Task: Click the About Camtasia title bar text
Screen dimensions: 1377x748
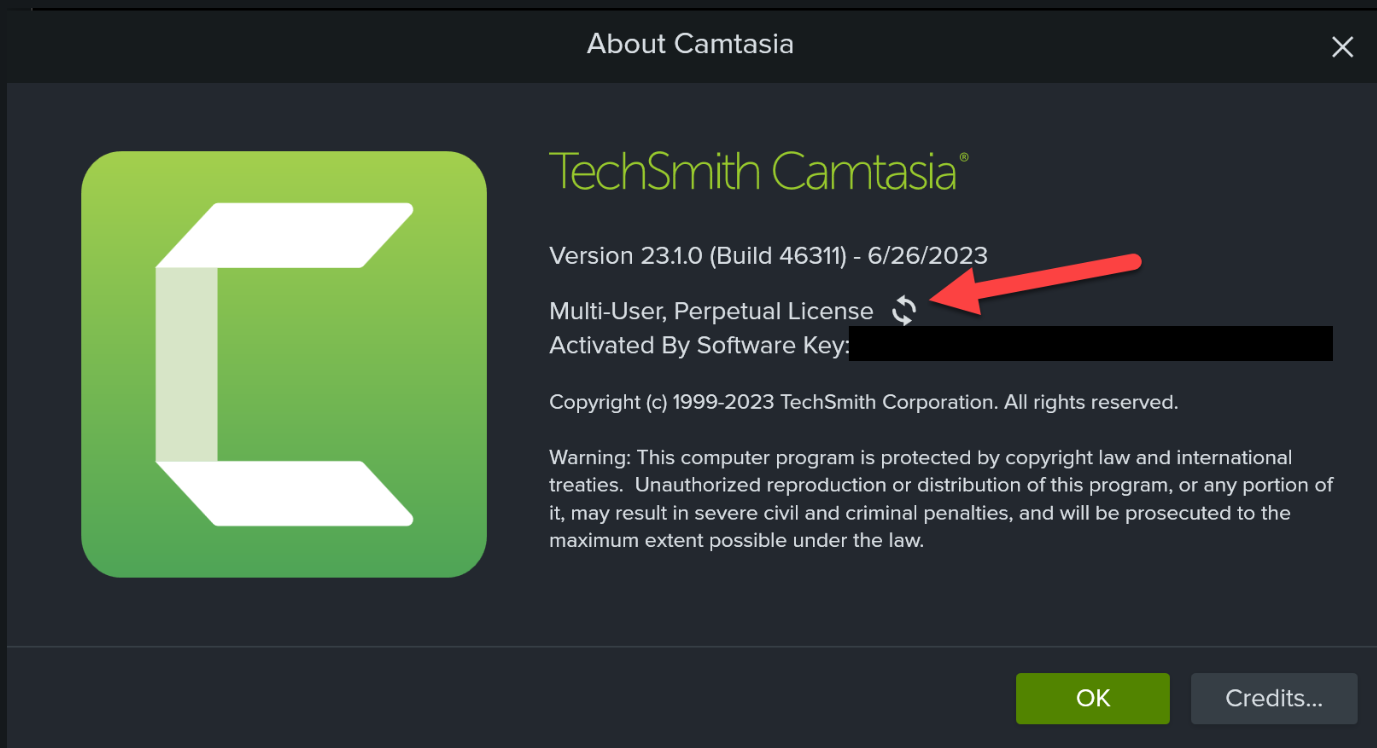Action: (690, 44)
